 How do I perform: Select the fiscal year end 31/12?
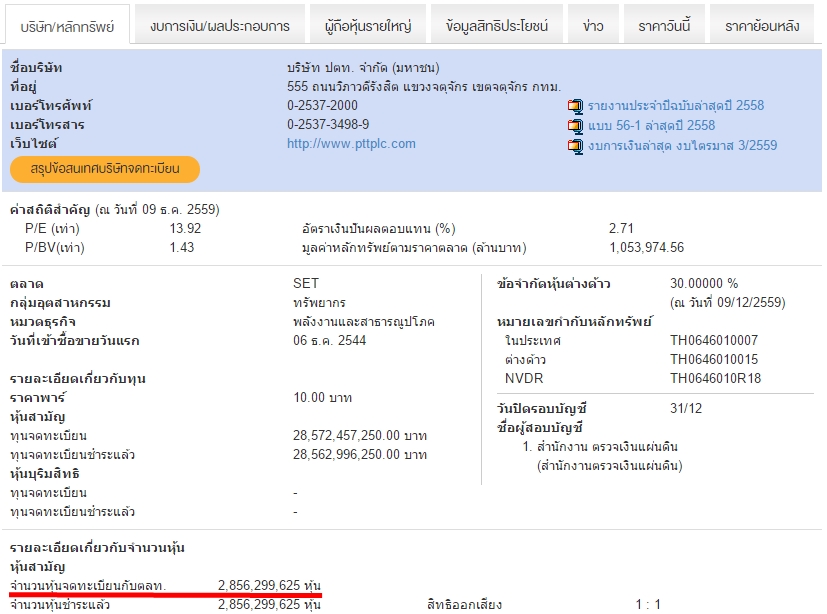(686, 408)
